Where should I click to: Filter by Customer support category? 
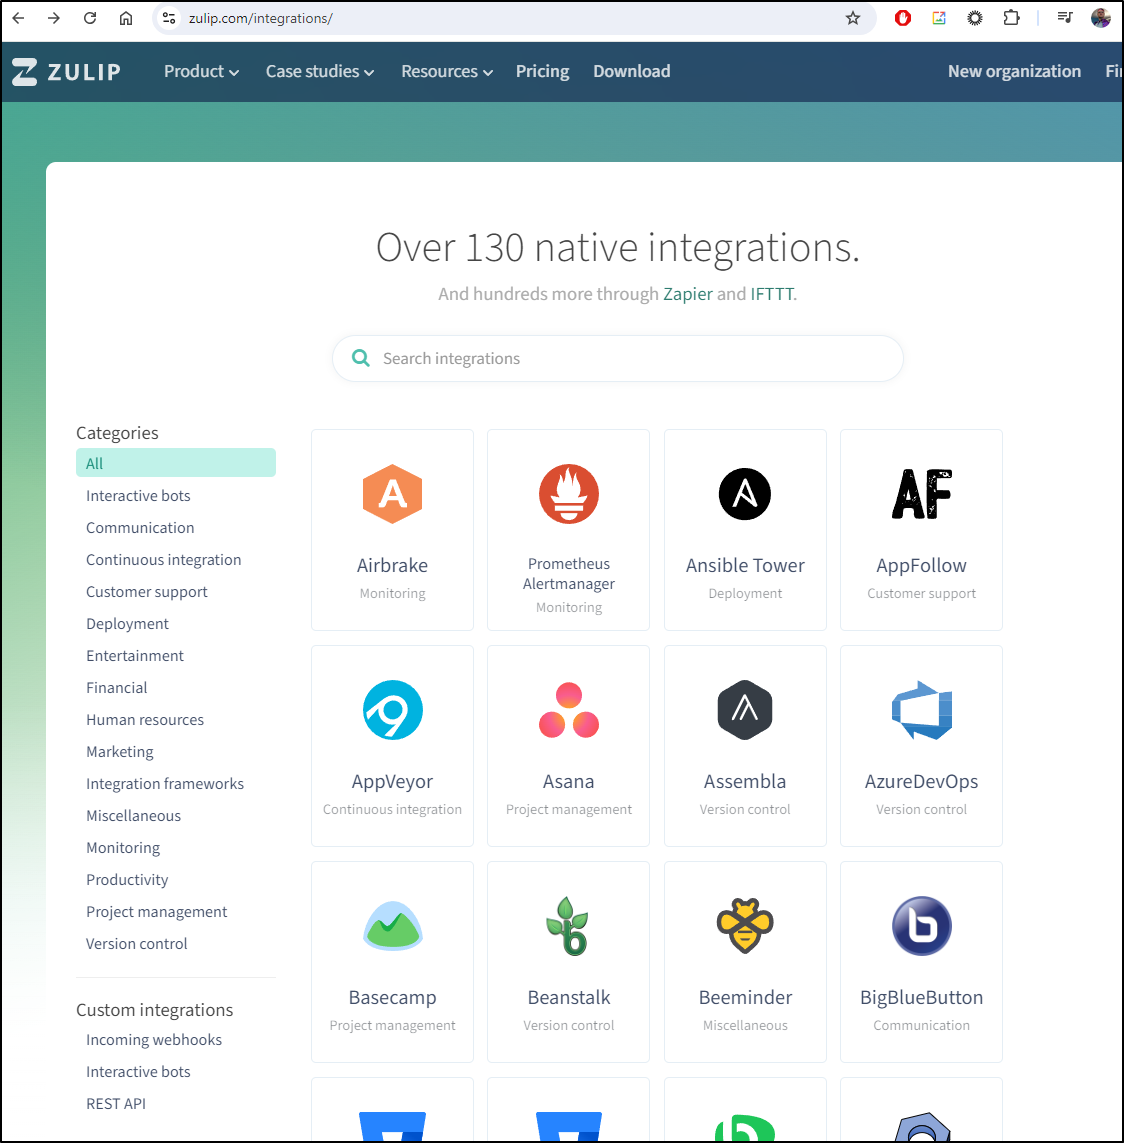click(x=147, y=592)
